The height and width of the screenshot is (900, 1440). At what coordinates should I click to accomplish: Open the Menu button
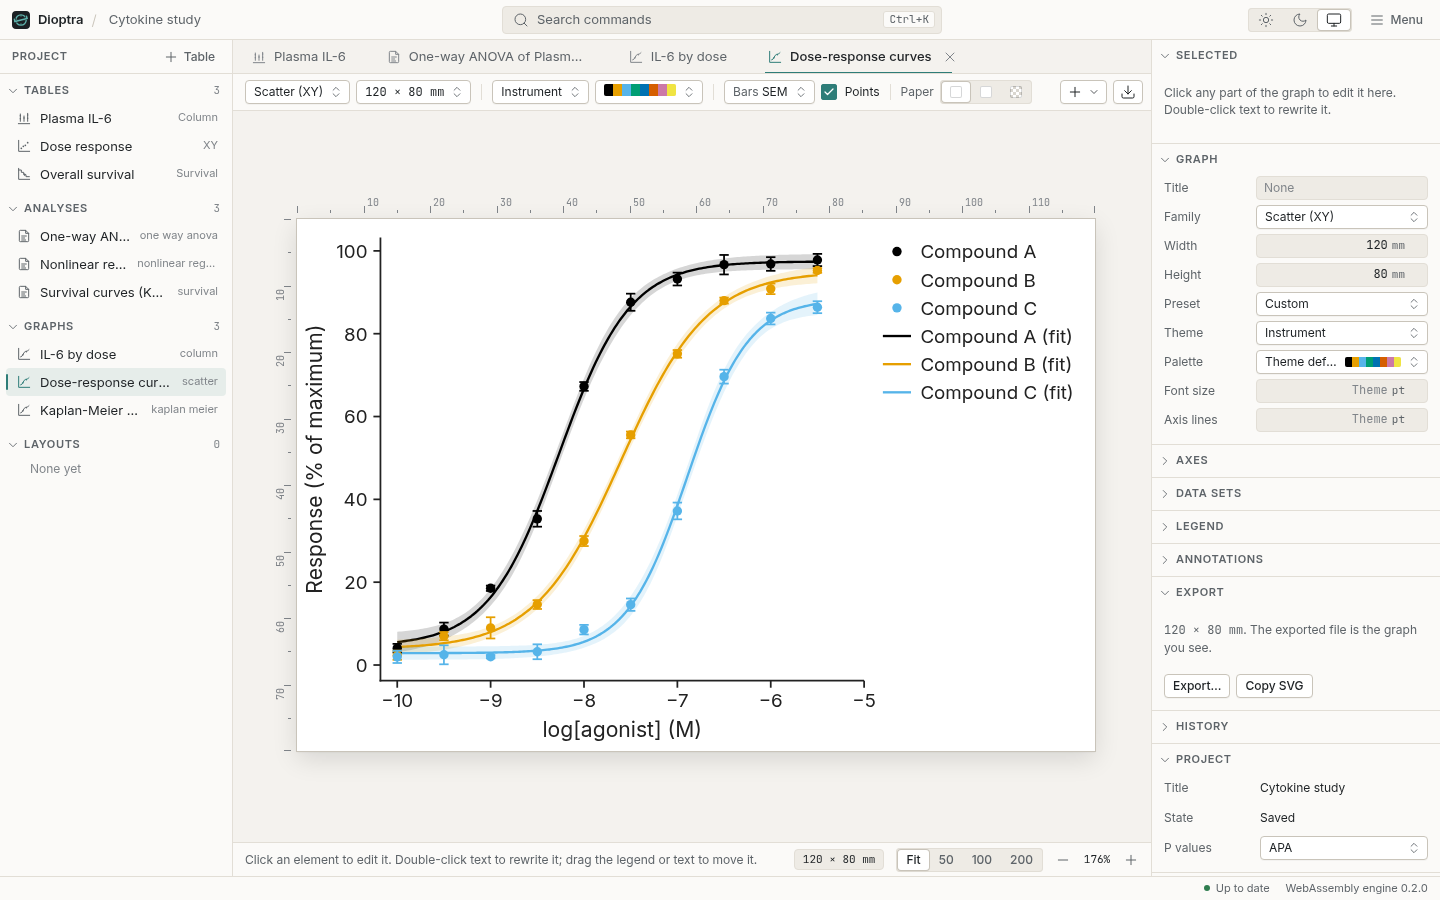click(1396, 20)
